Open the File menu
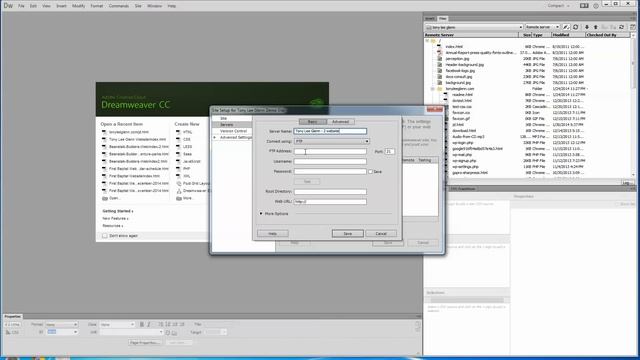640x360 pixels. tap(21, 6)
